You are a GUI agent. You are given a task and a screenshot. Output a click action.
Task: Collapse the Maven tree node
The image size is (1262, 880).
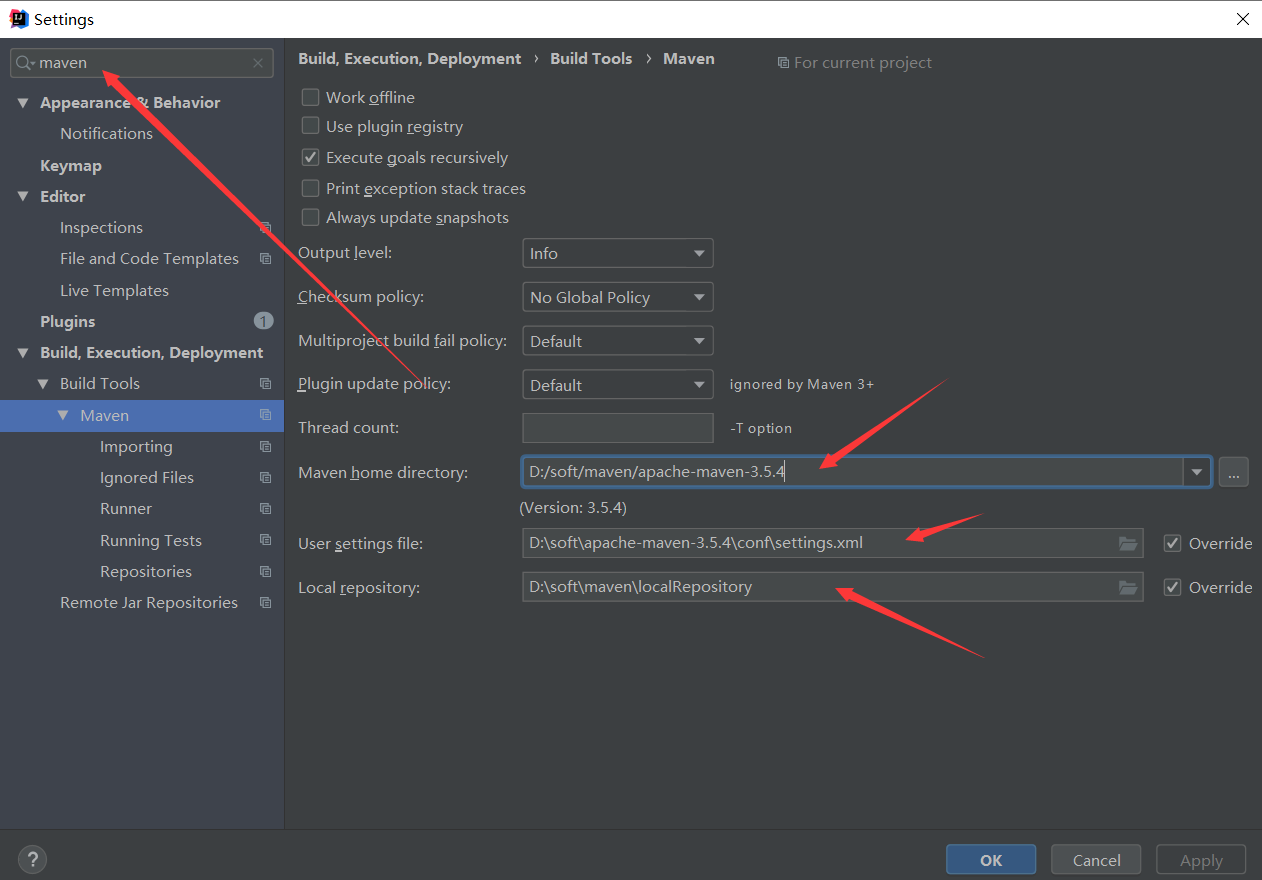click(63, 415)
